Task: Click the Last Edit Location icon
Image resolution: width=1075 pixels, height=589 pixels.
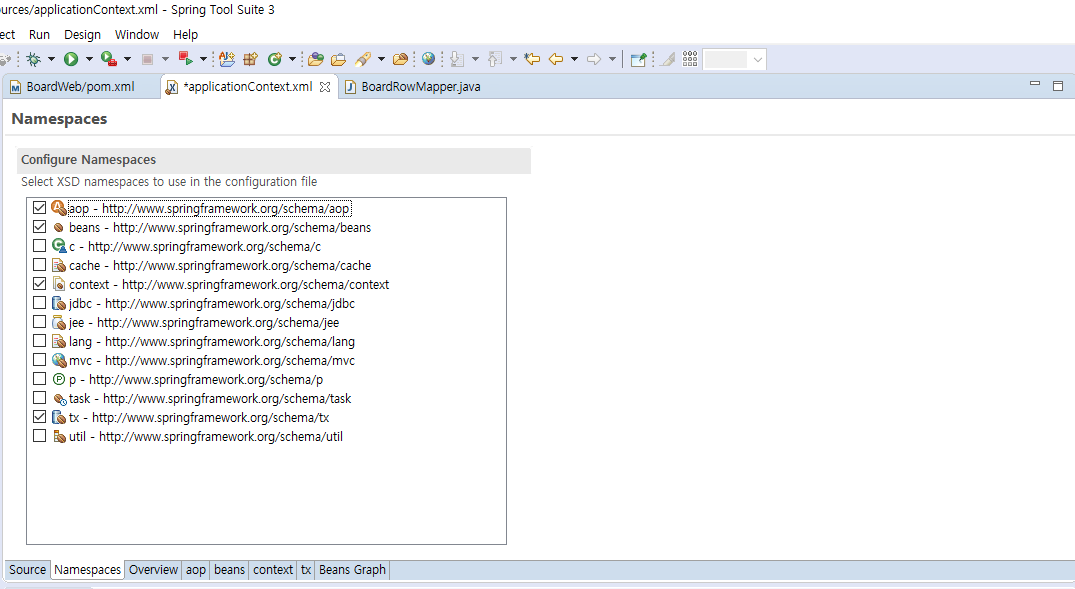Action: click(x=532, y=60)
